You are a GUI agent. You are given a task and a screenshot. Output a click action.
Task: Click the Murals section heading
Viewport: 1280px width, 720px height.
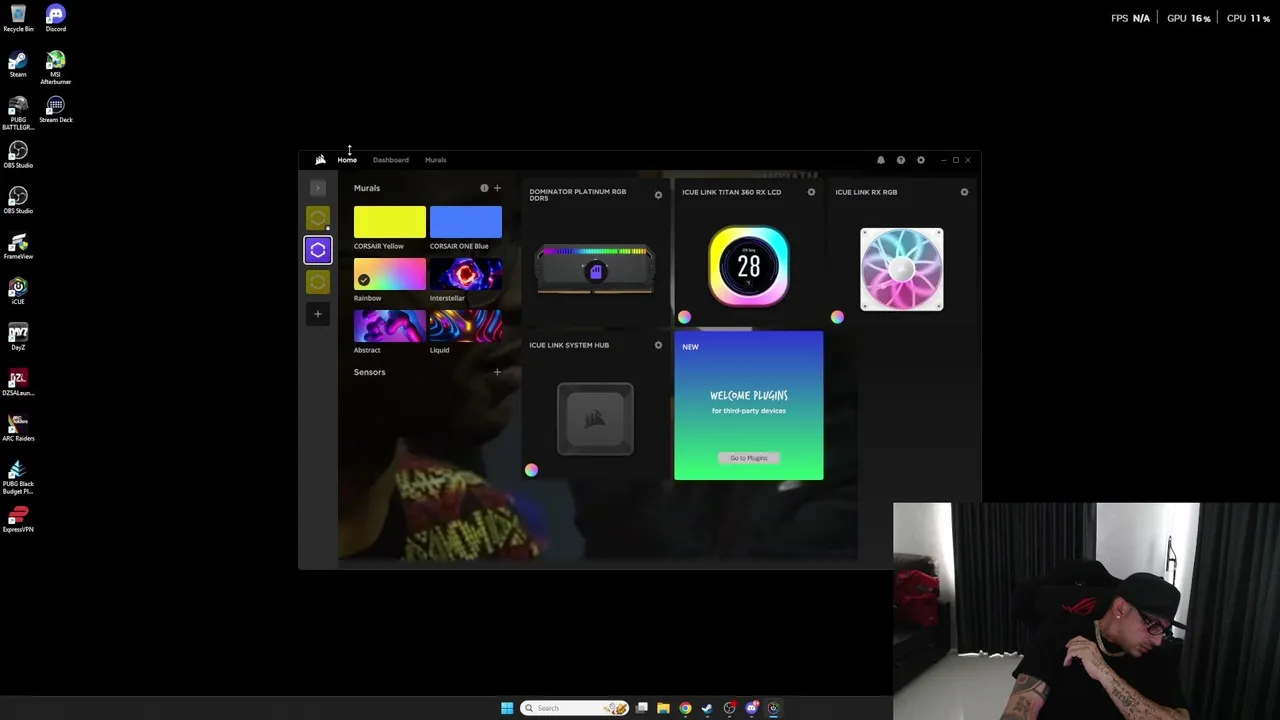coord(366,188)
